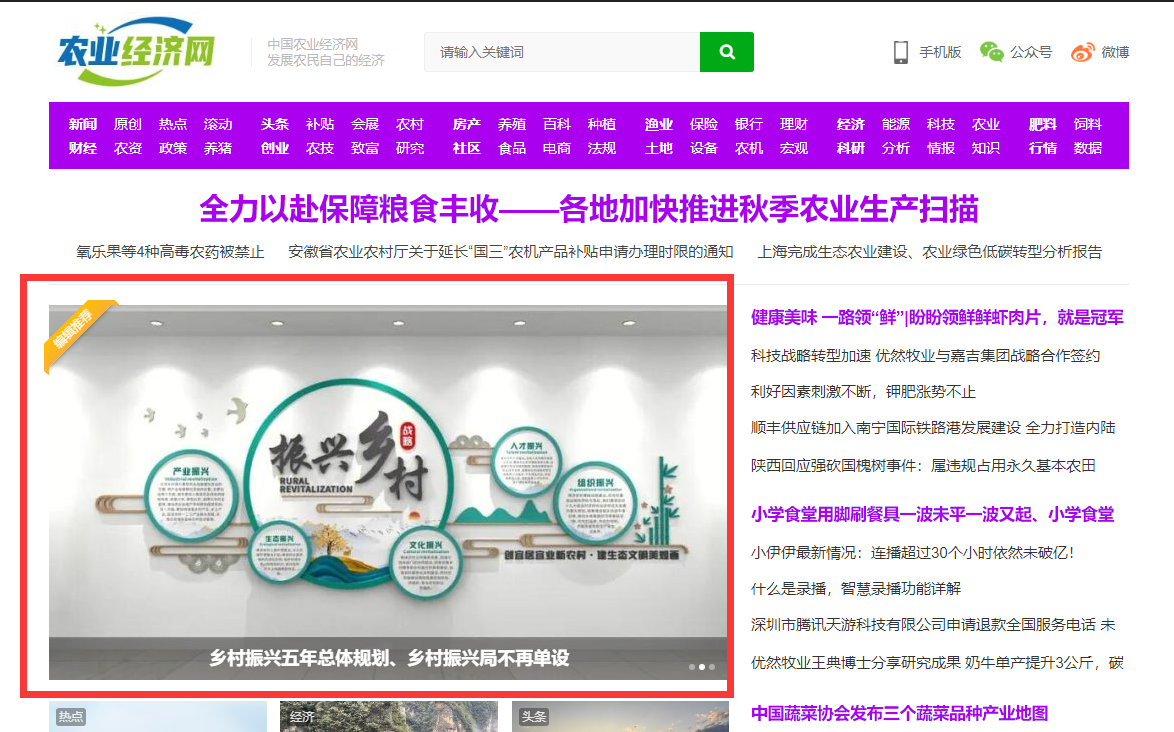
Task: Open 房产 navigation item
Action: point(466,124)
